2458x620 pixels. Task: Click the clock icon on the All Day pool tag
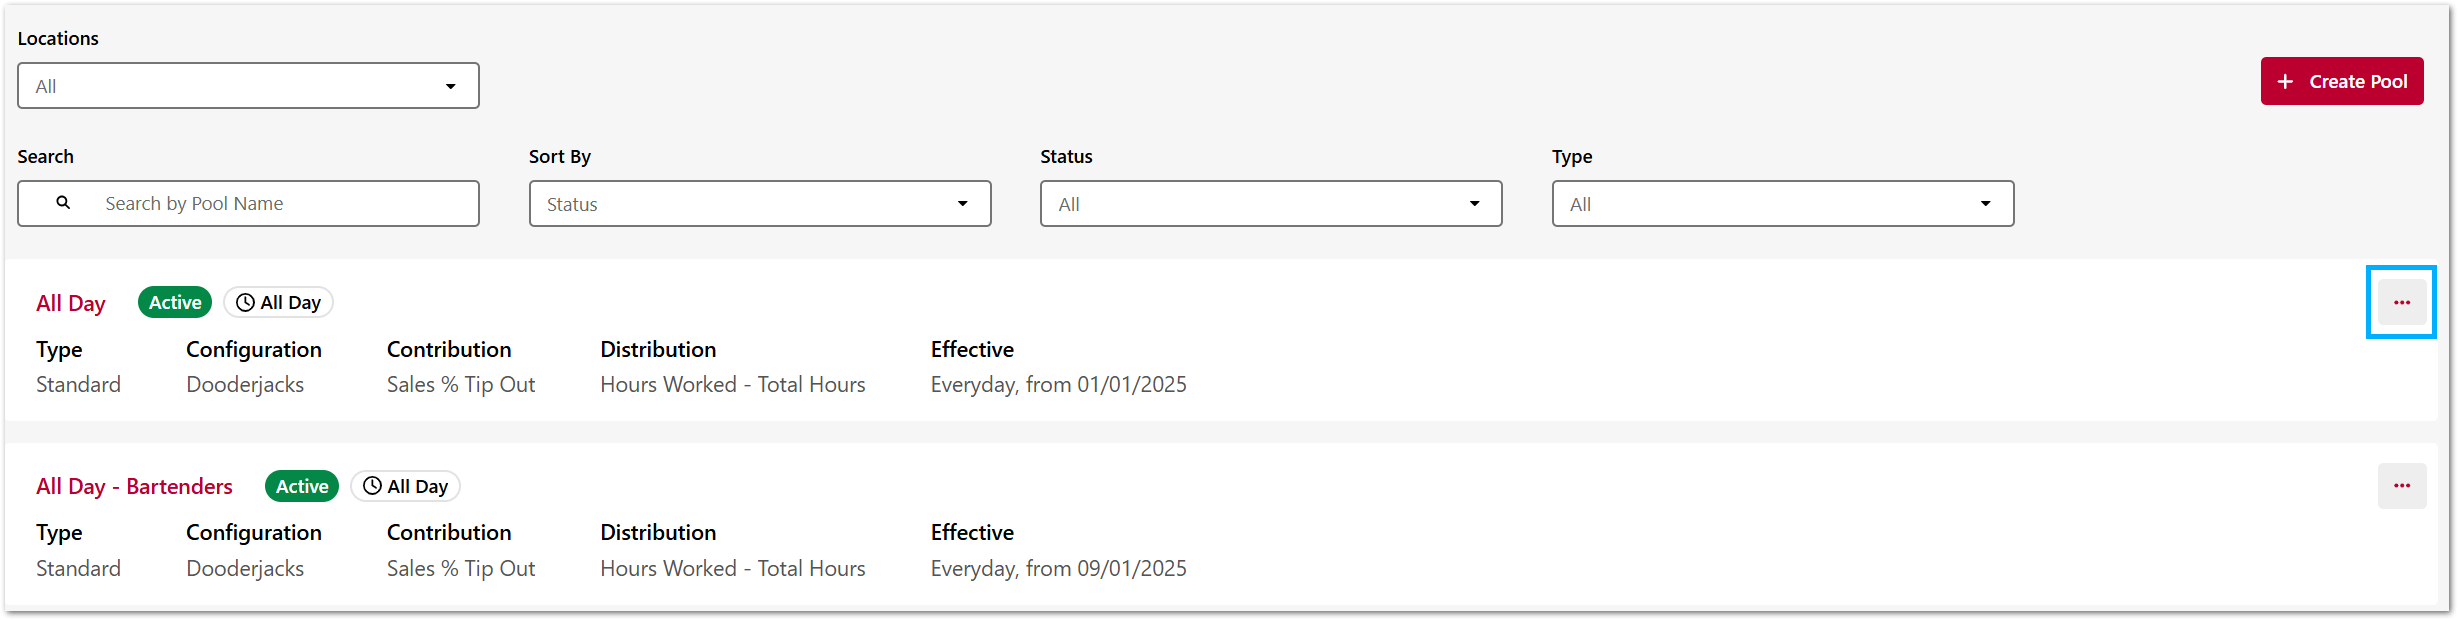point(245,303)
